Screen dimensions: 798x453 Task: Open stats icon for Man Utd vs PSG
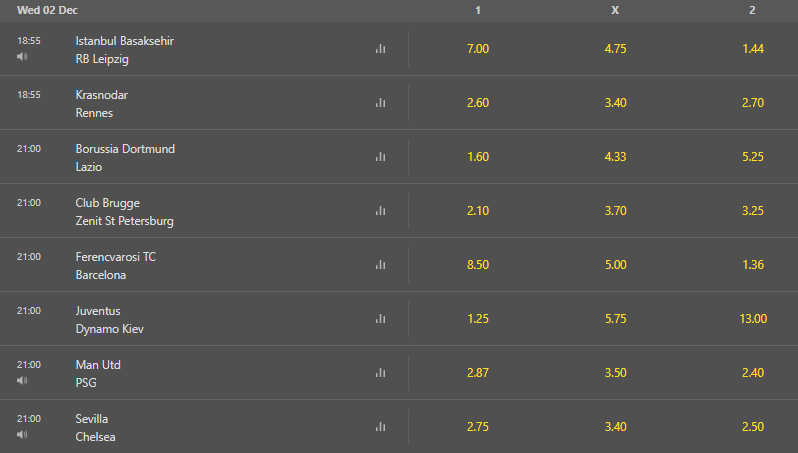(x=380, y=372)
